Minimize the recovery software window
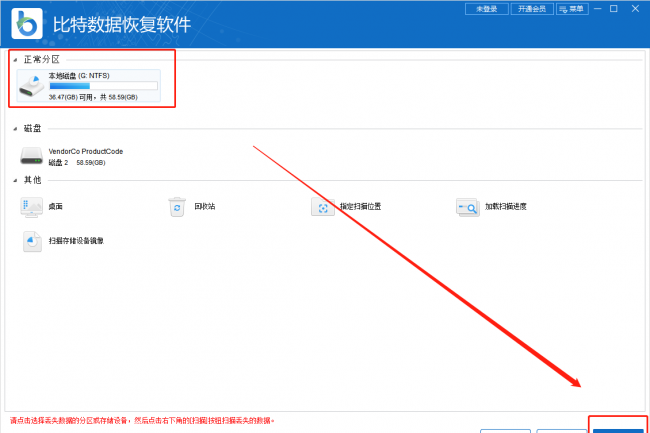The height and width of the screenshot is (433, 650). click(x=597, y=9)
